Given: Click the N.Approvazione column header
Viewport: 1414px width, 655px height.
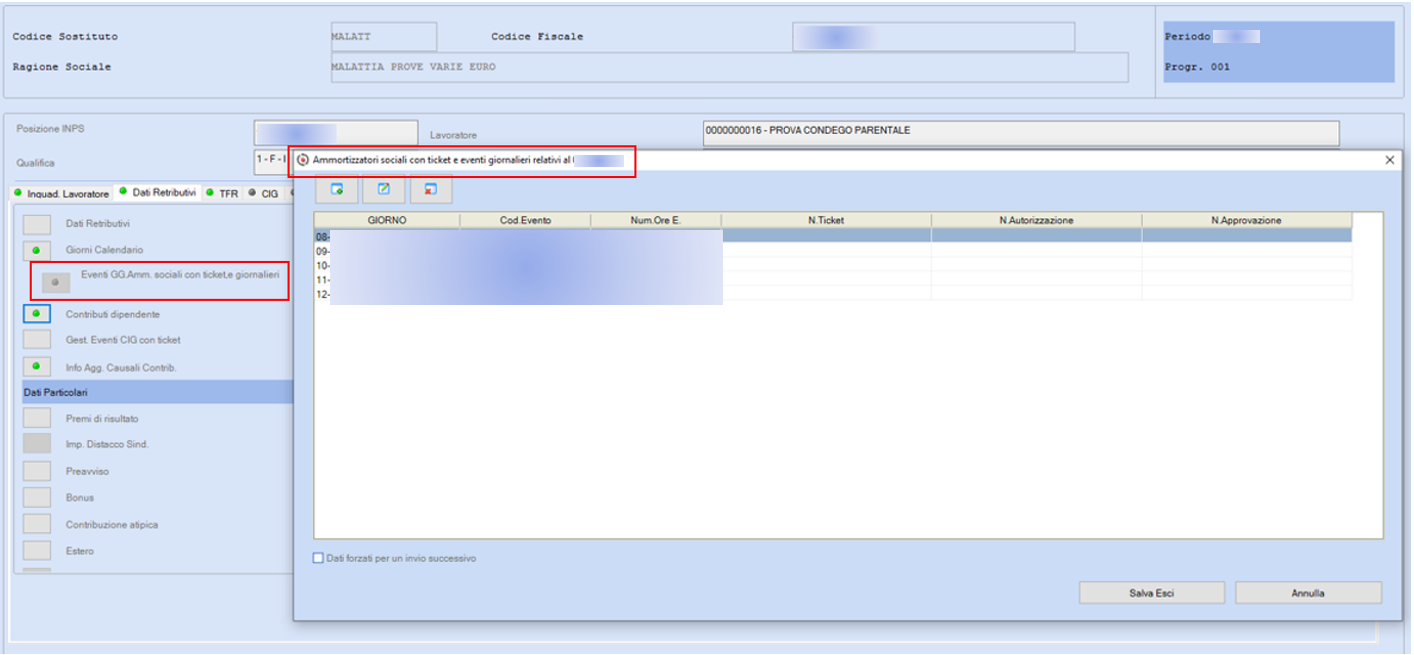Looking at the screenshot, I should (1246, 220).
